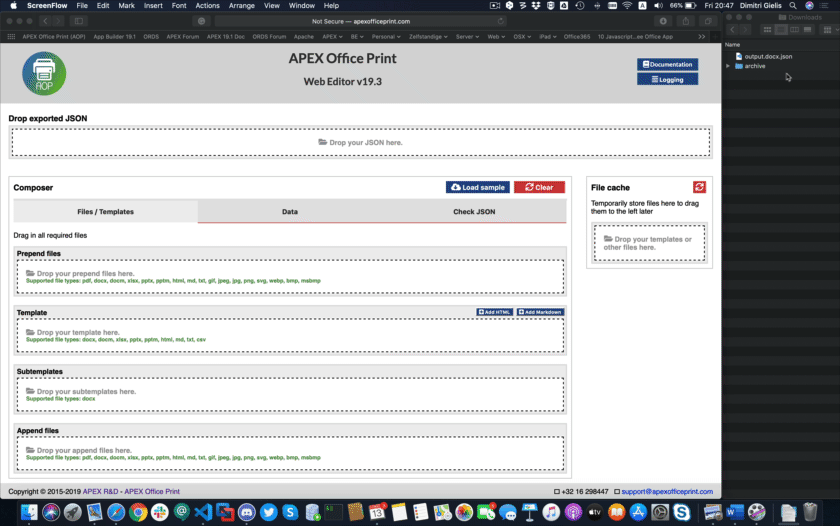
Task: Expand the archive folder in Finder
Action: coord(728,66)
